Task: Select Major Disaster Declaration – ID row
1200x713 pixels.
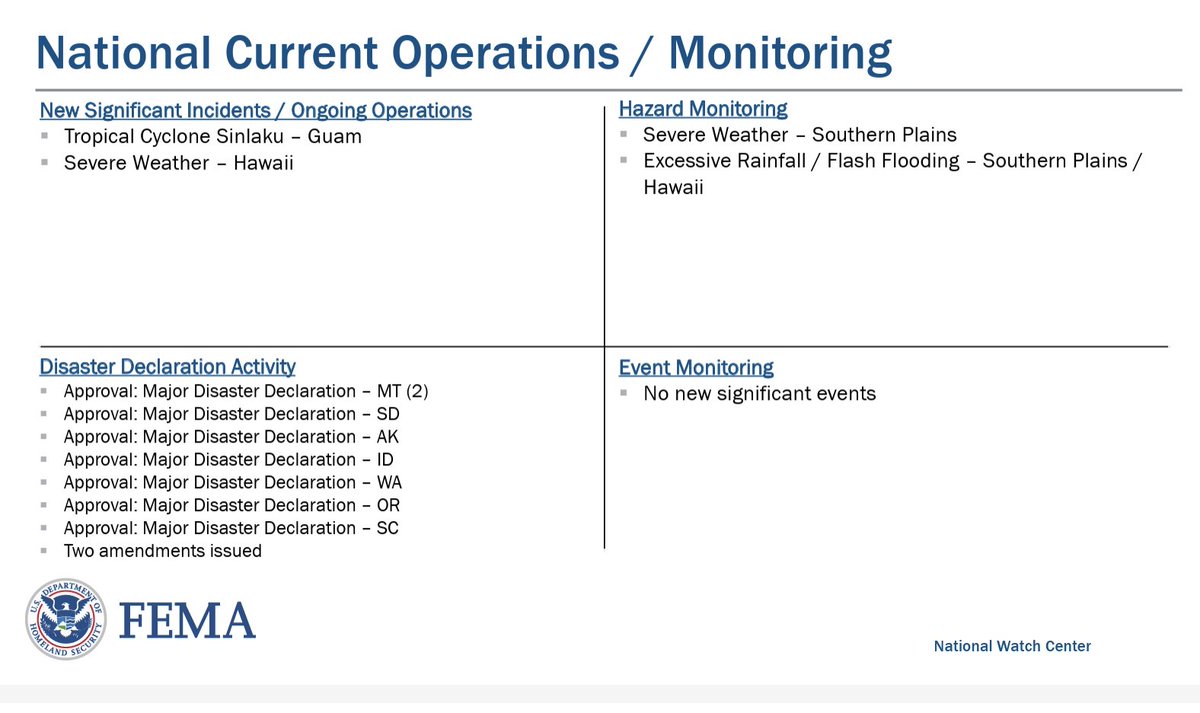Action: pos(229,460)
